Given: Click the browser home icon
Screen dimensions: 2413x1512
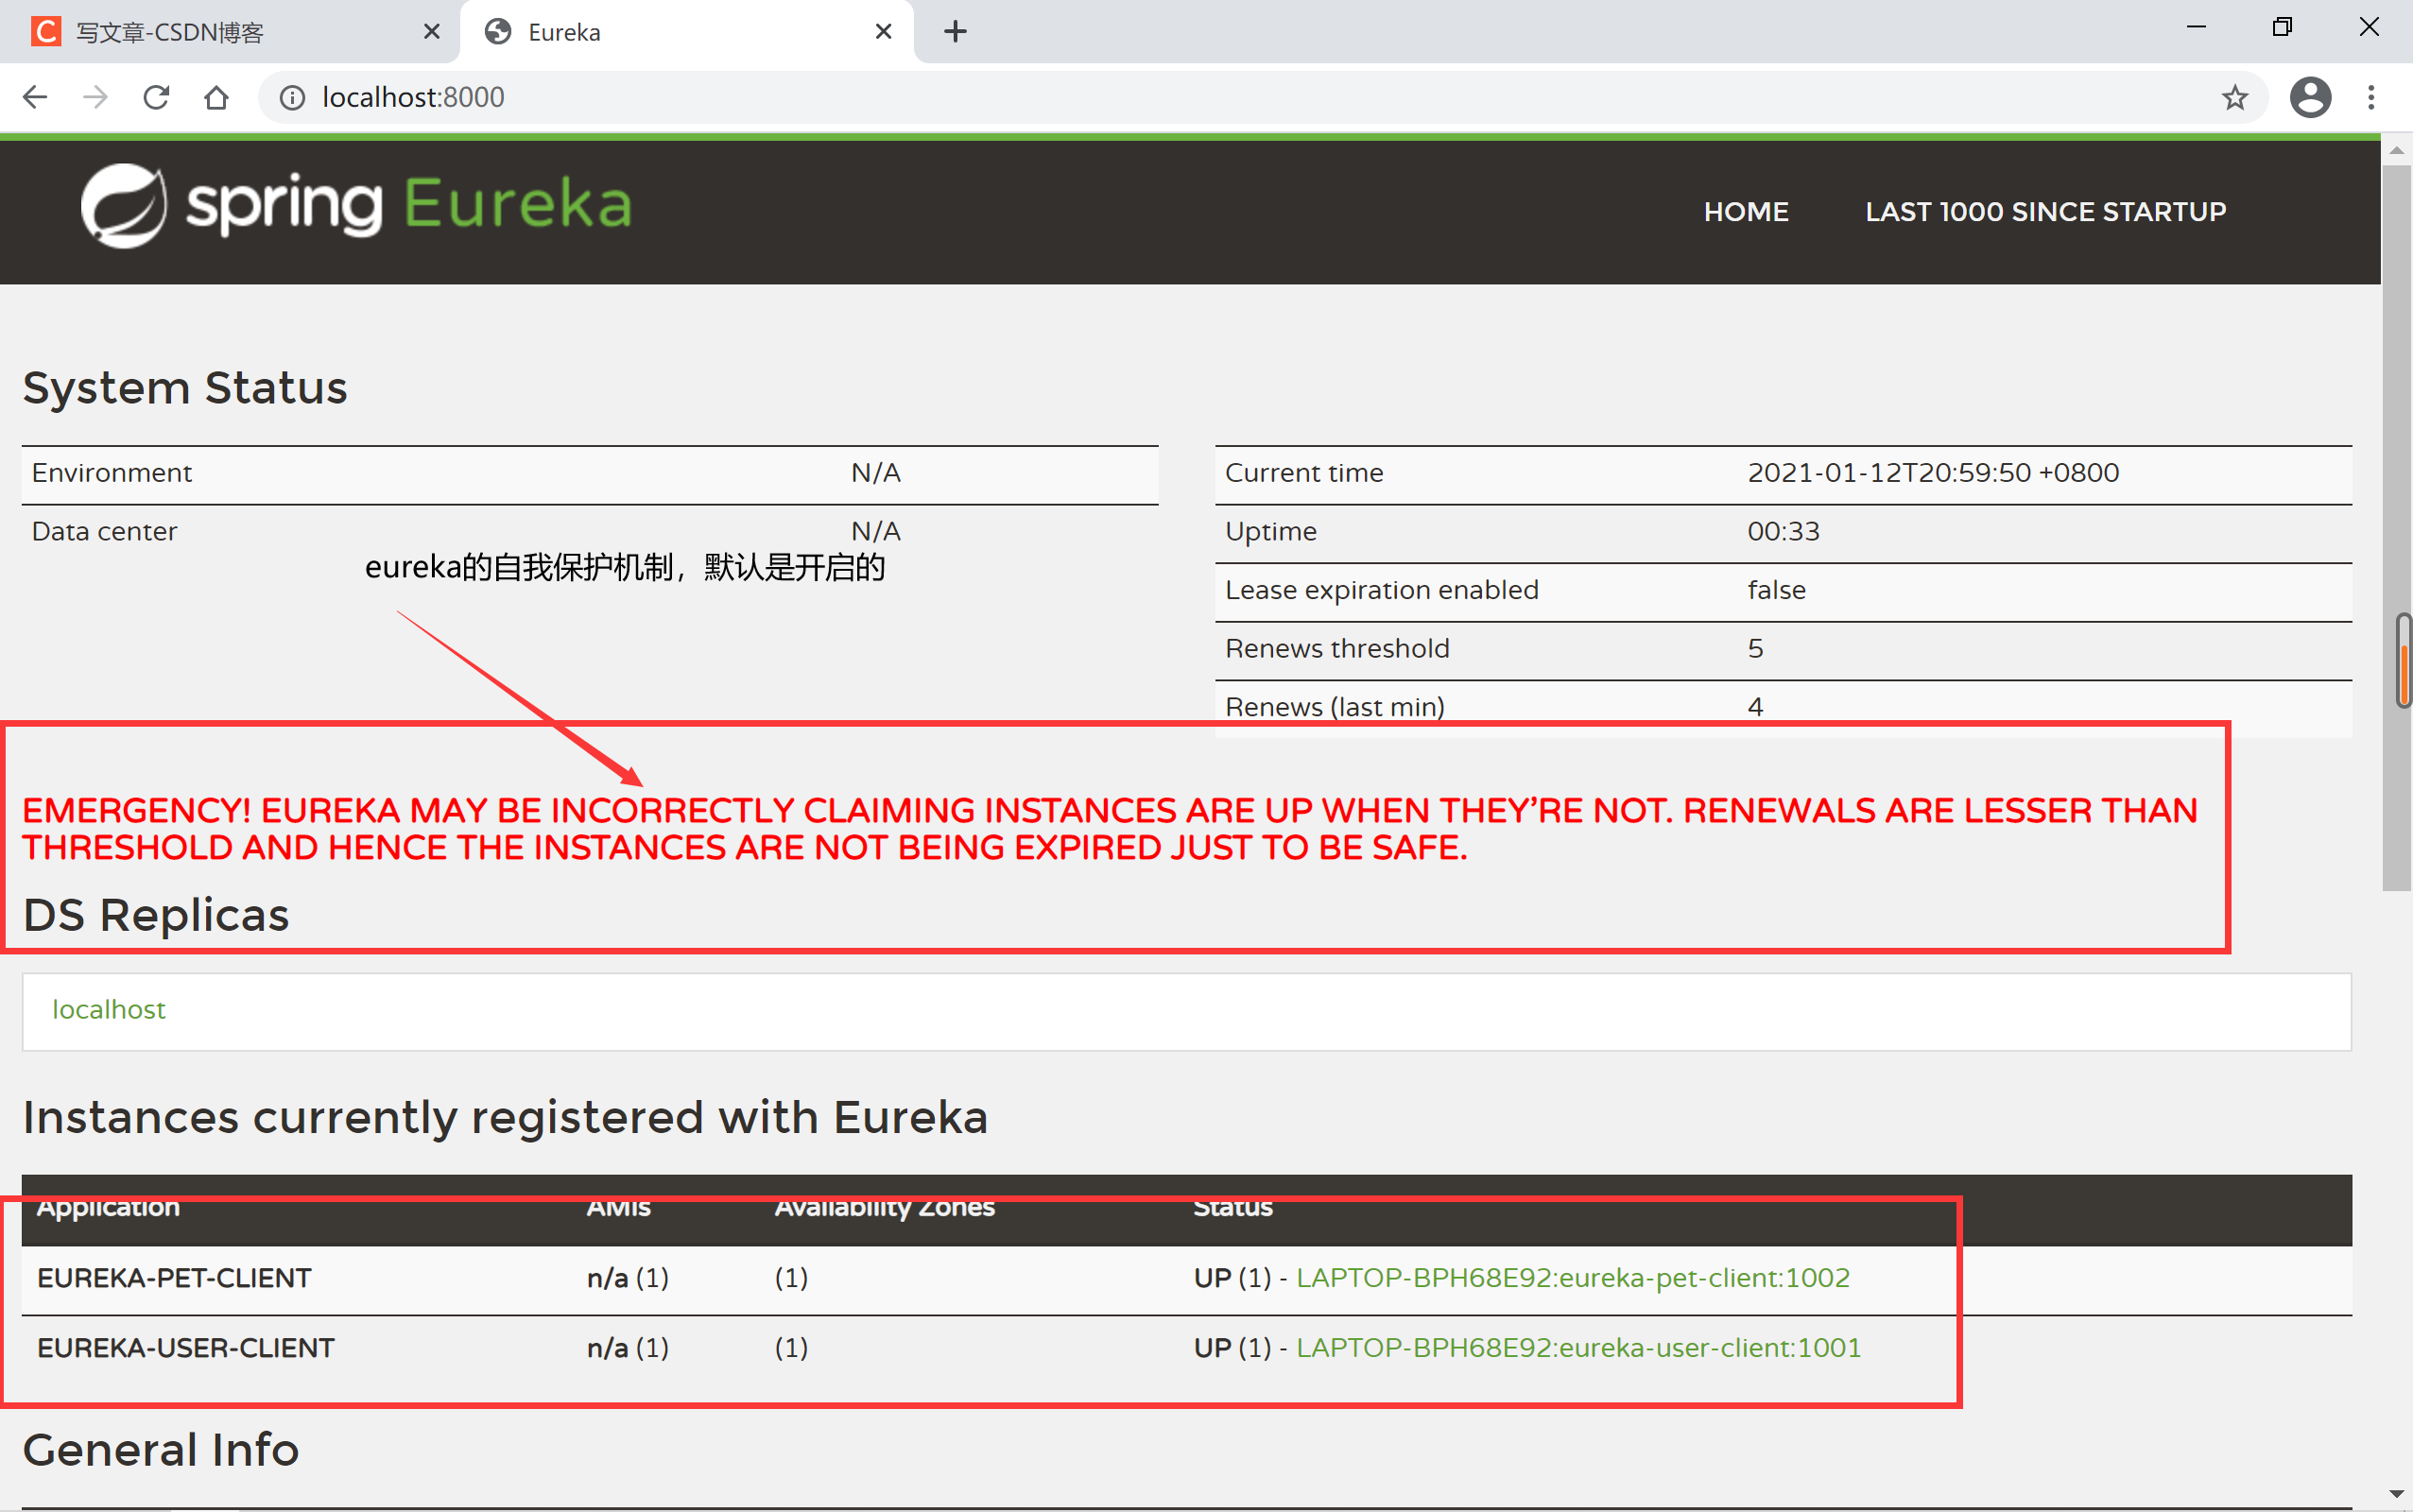Looking at the screenshot, I should (x=216, y=96).
